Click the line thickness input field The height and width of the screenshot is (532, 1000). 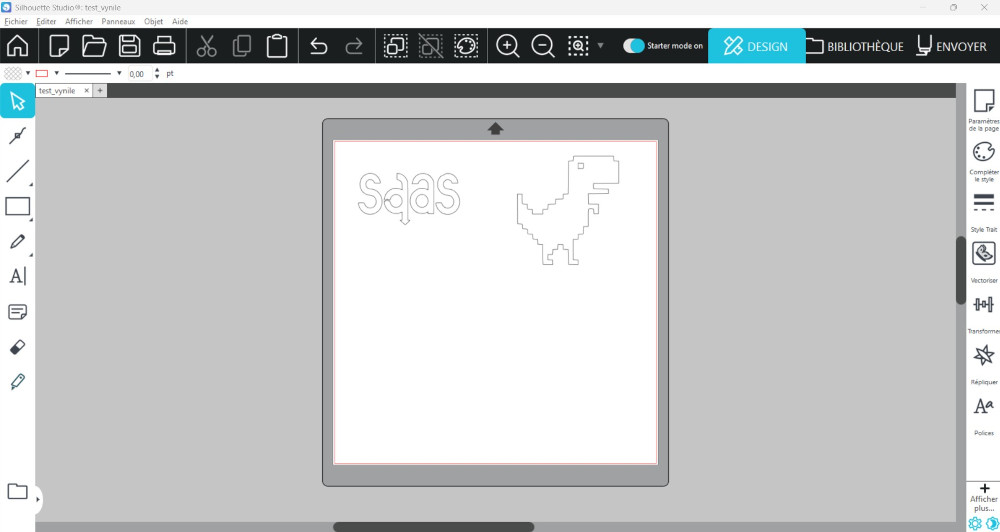(x=140, y=73)
